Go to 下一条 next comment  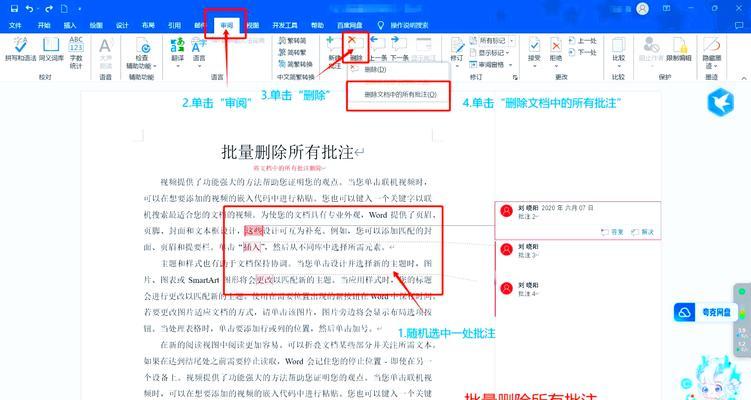pyautogui.click(x=399, y=48)
